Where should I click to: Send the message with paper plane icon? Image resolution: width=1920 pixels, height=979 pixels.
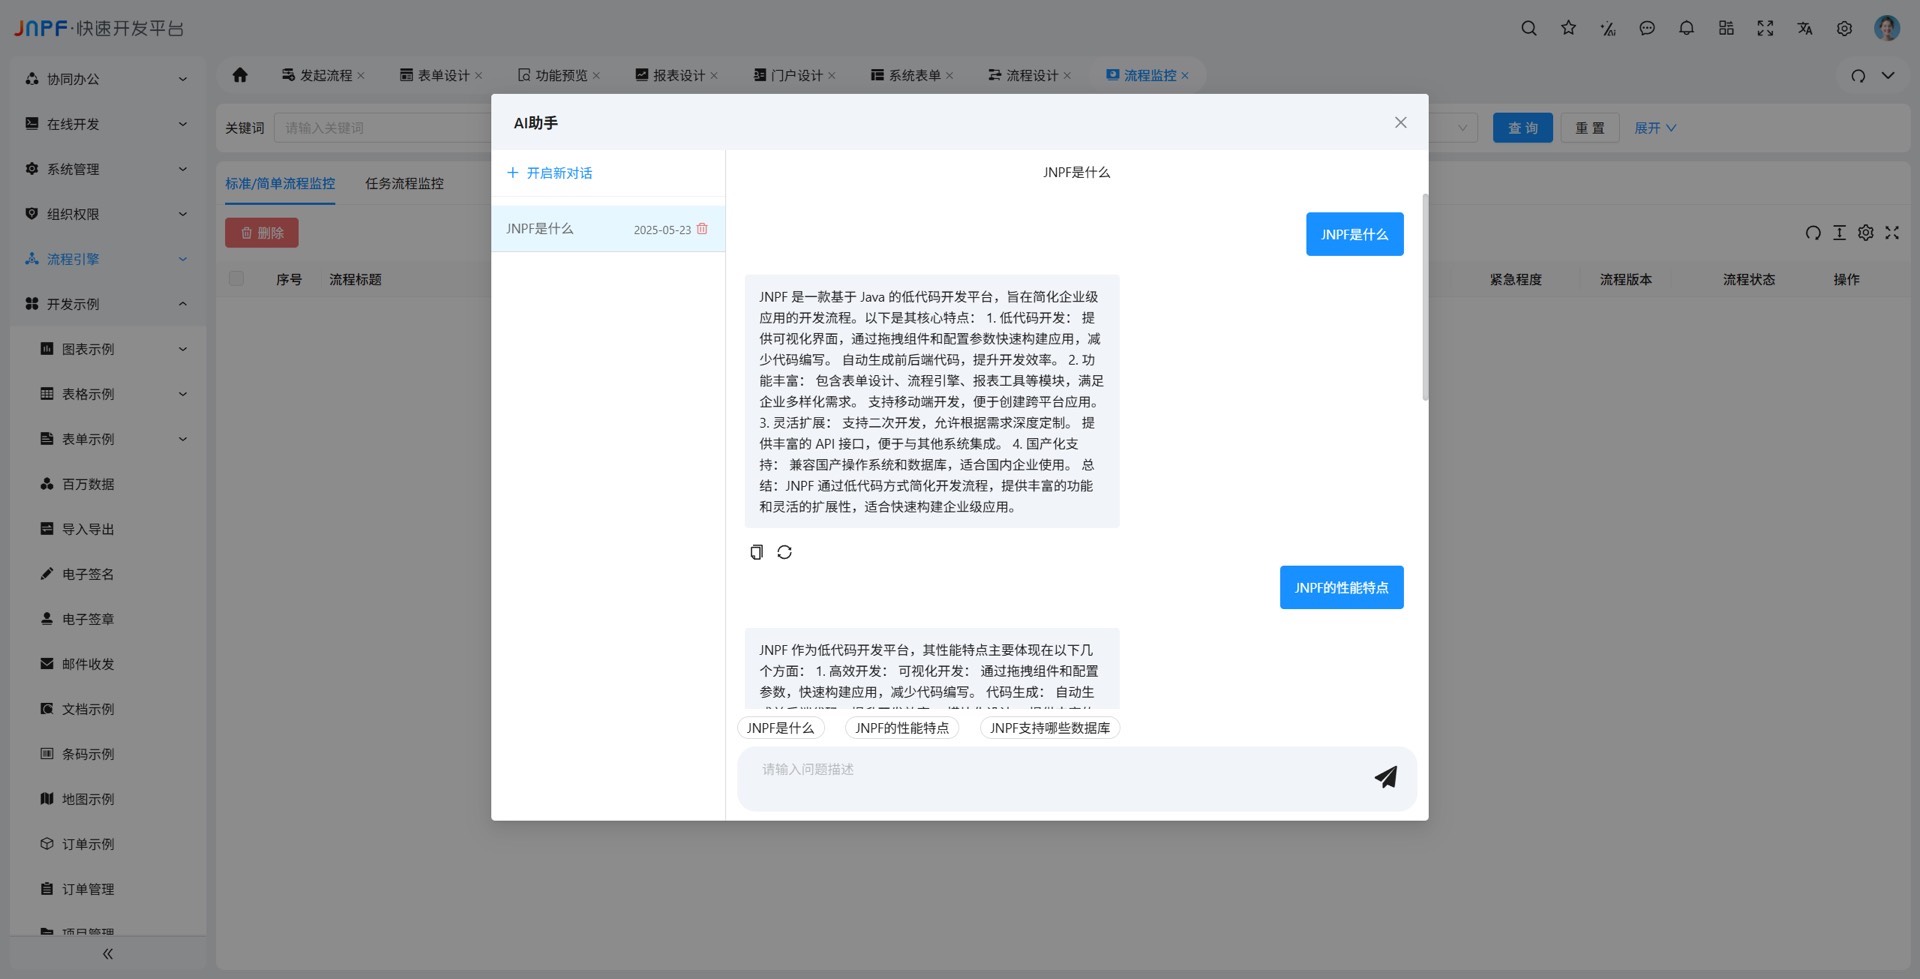click(1385, 777)
